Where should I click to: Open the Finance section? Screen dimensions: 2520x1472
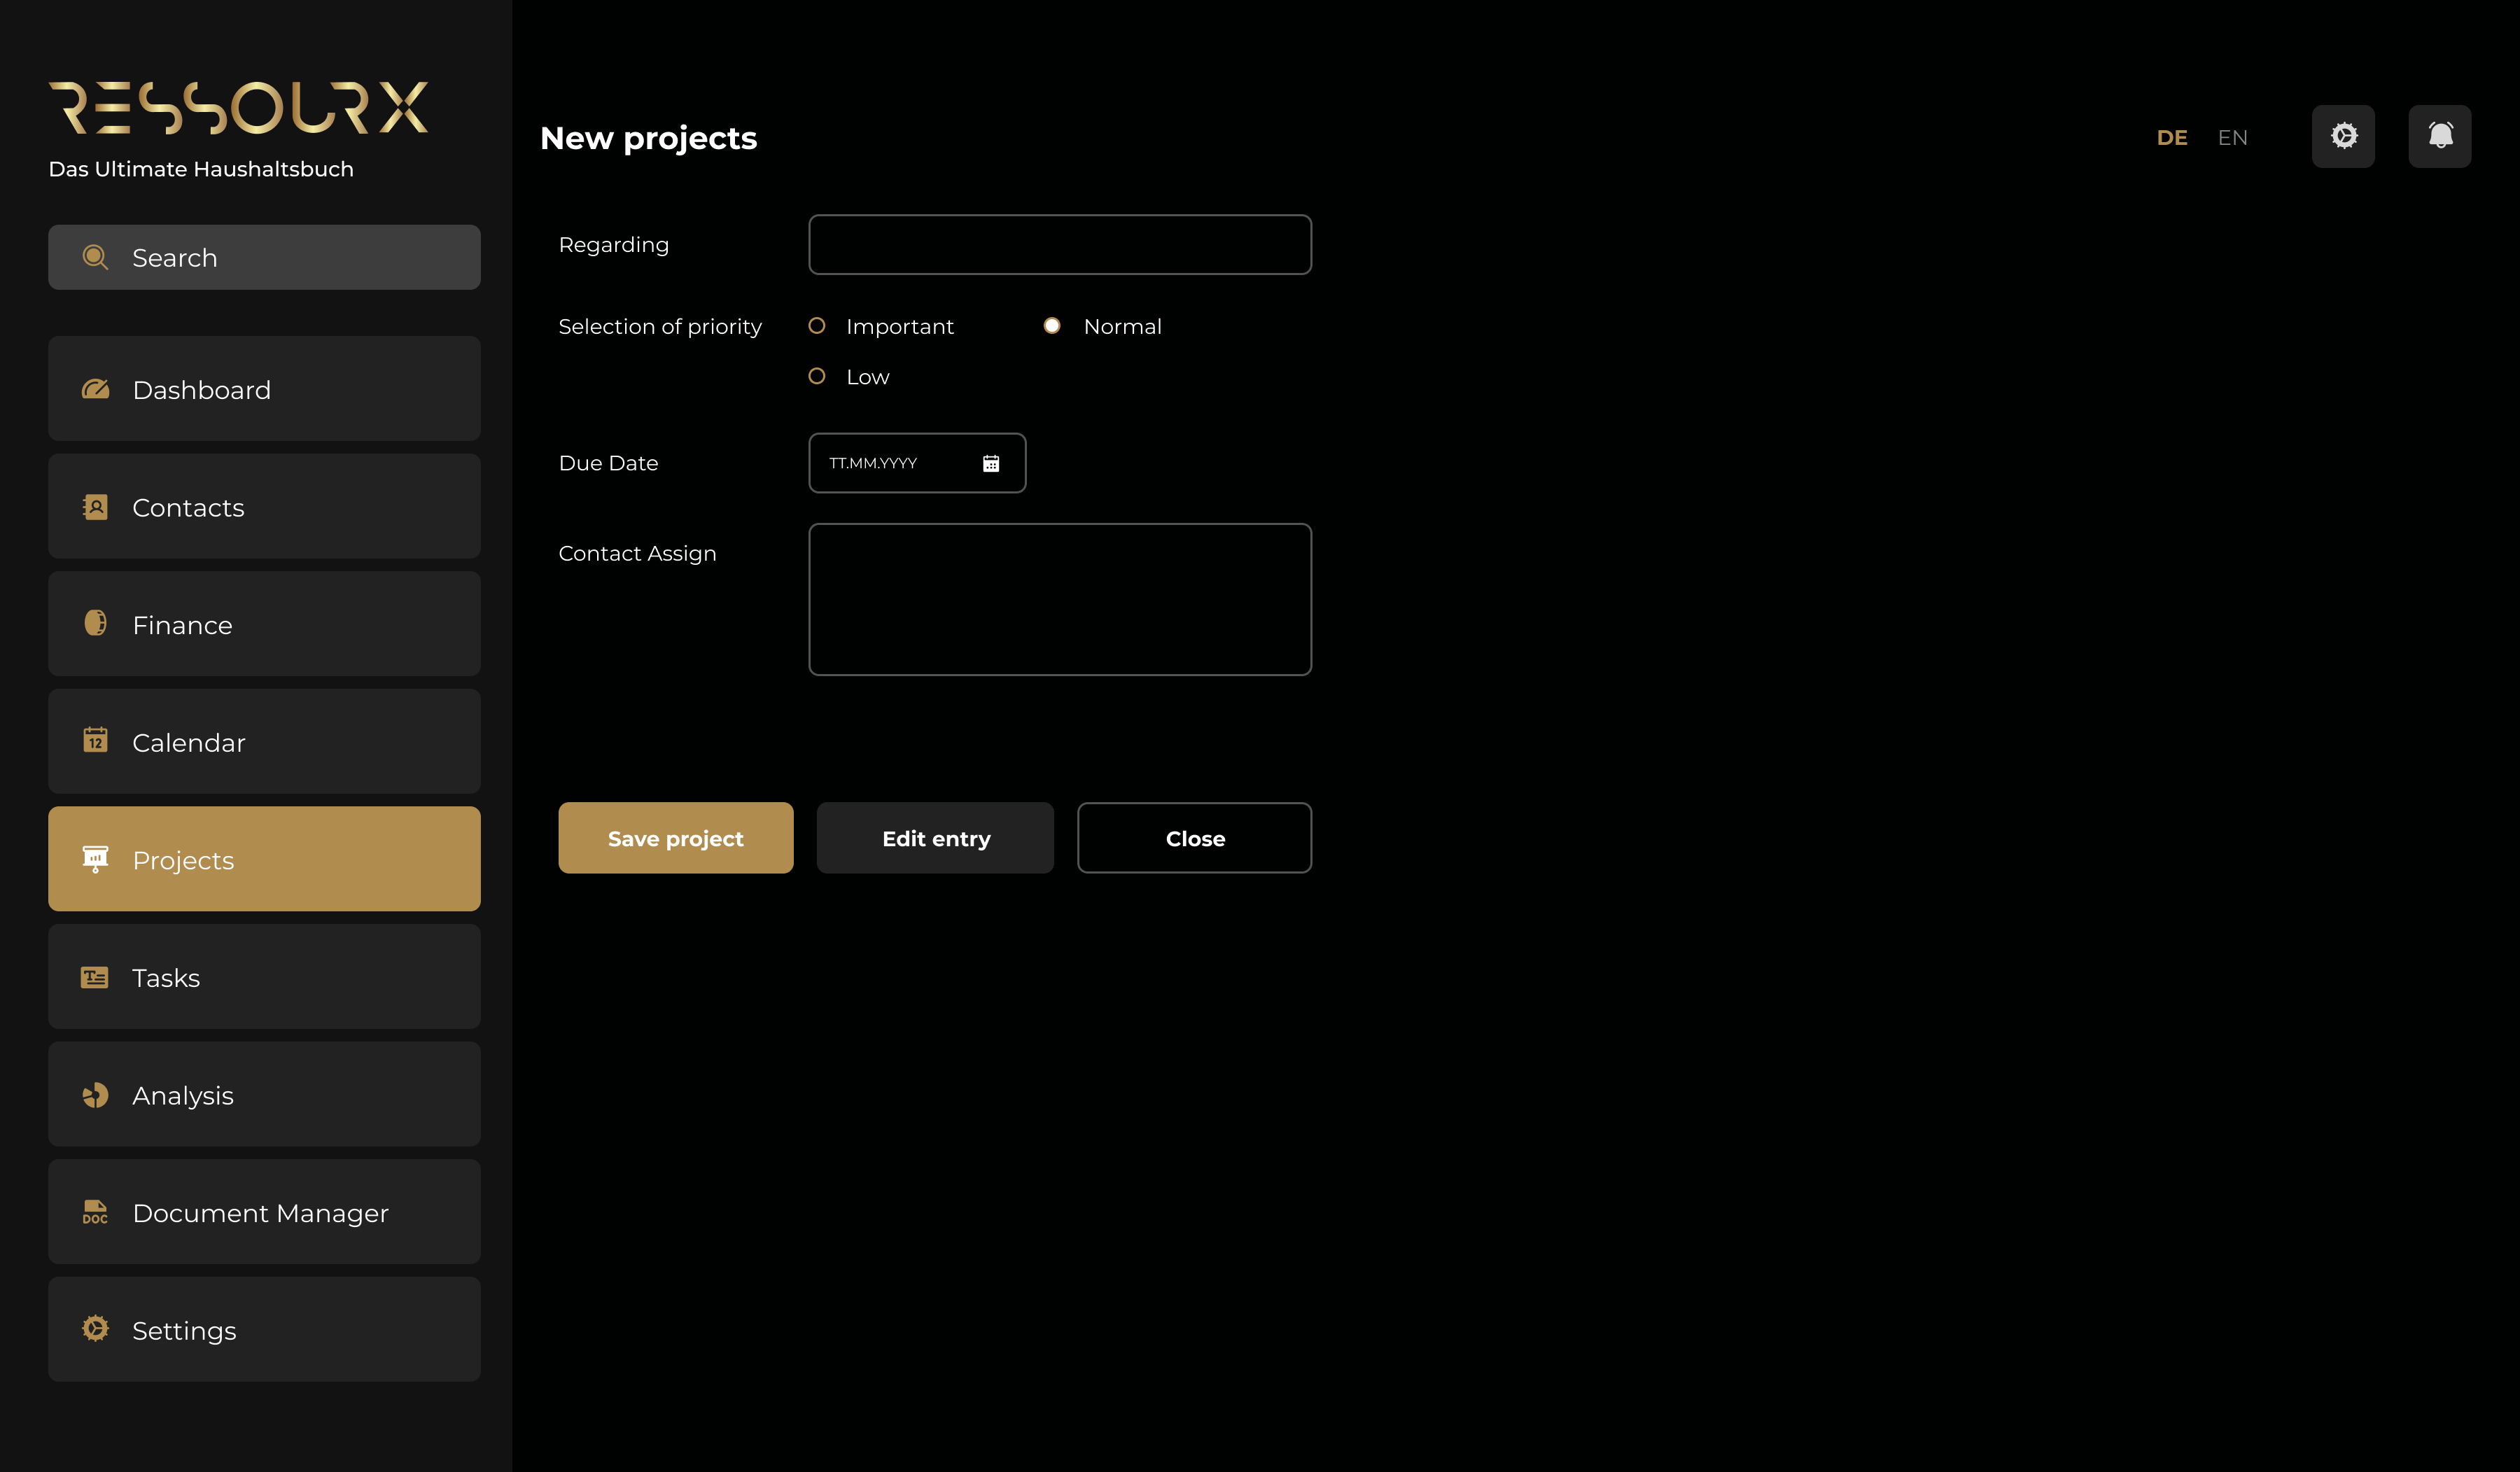point(264,624)
